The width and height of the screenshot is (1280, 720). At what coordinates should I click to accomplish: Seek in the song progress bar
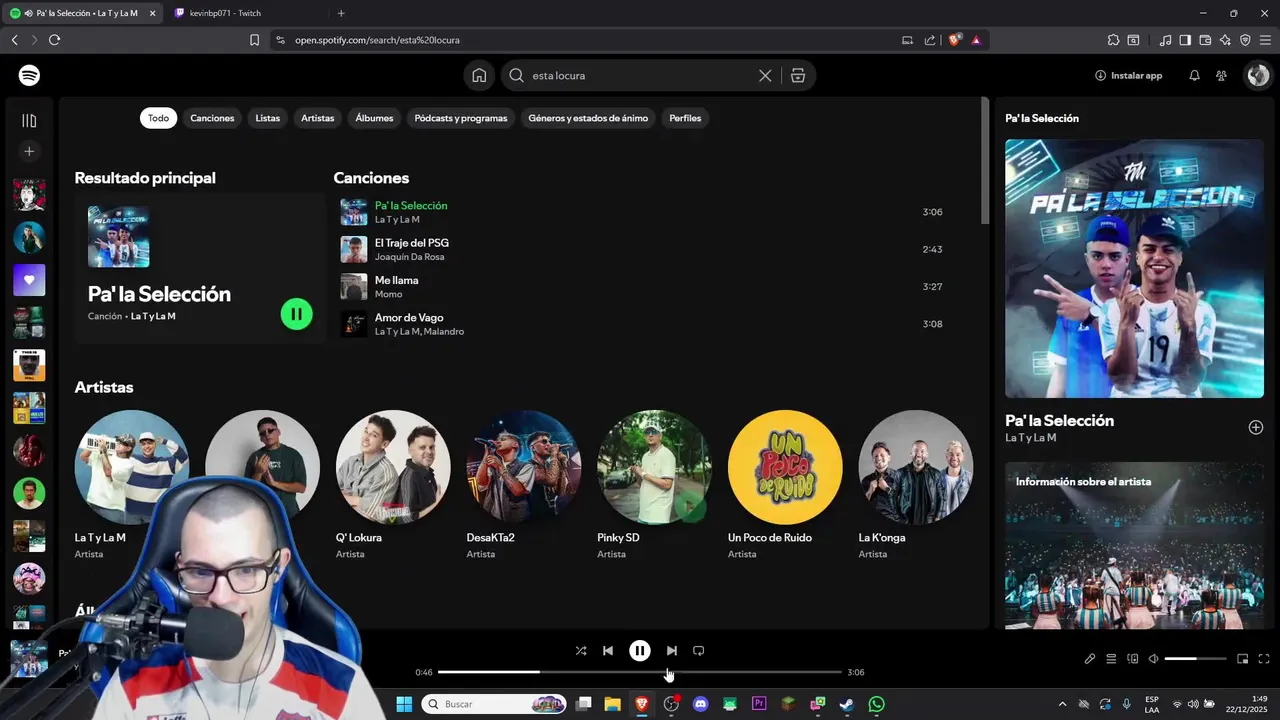pos(640,672)
